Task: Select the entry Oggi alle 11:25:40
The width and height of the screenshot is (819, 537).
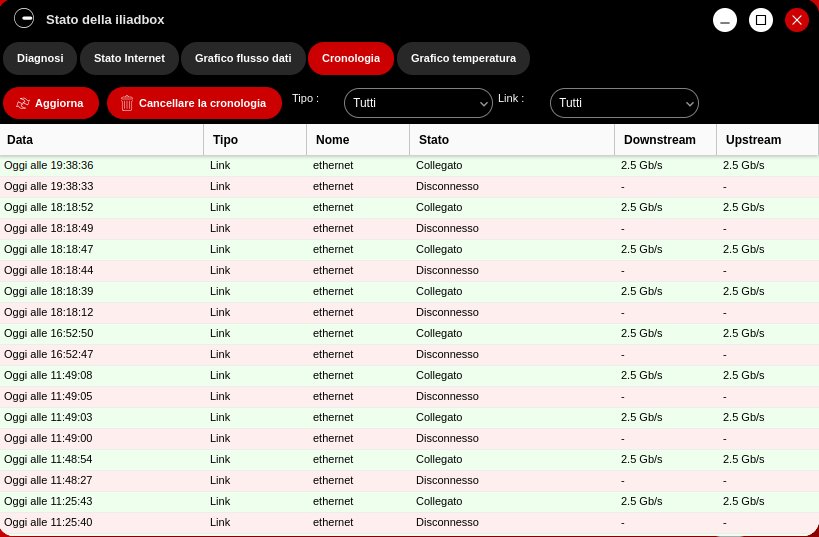Action: 410,522
